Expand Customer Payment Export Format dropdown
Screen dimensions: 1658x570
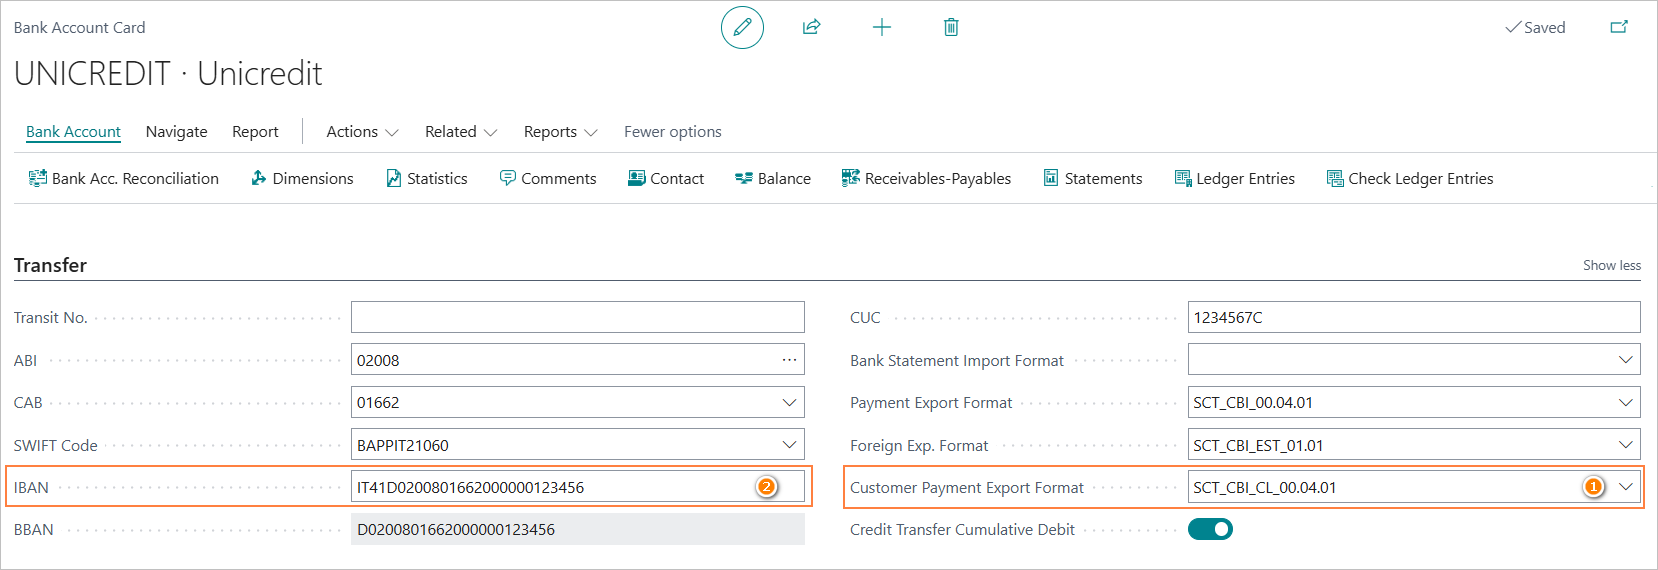(1626, 487)
